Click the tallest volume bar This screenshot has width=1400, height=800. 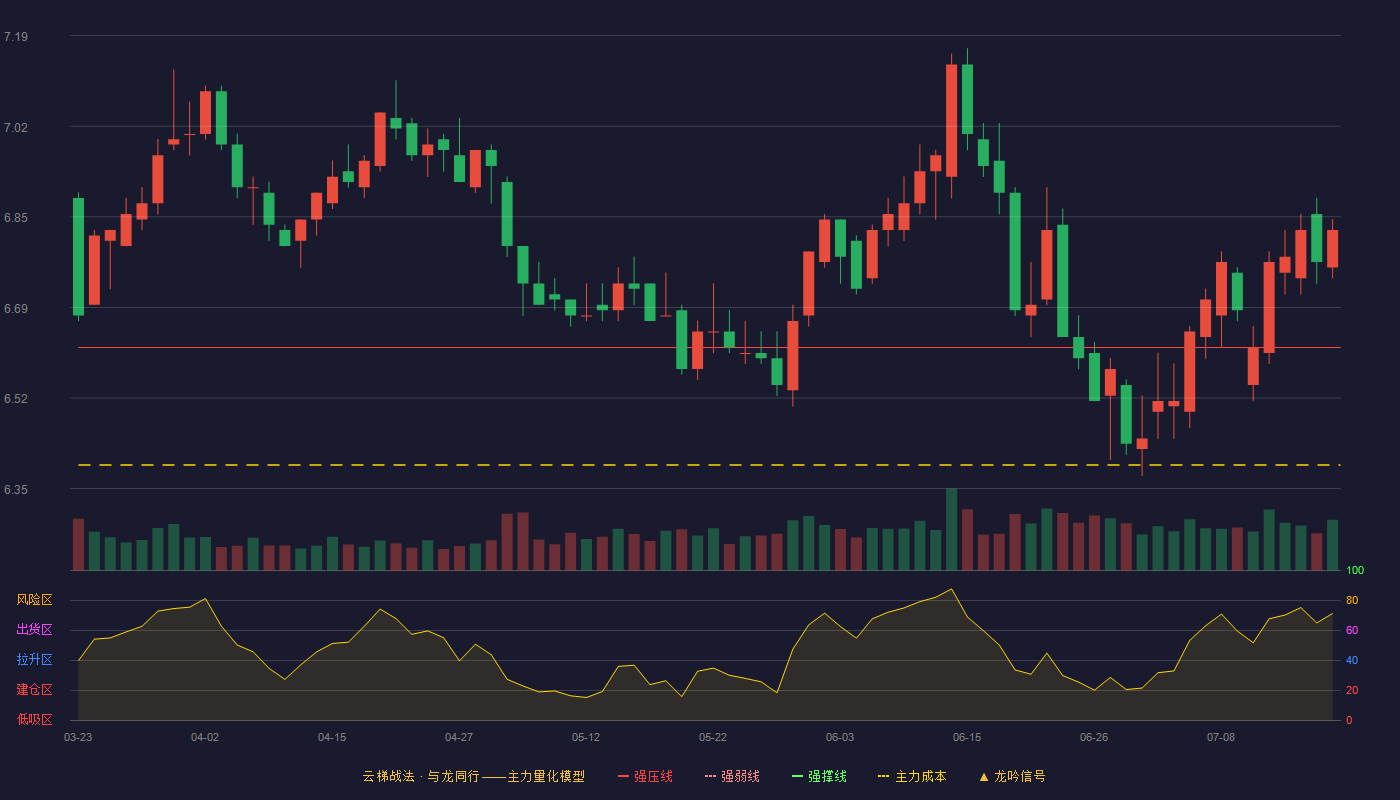[951, 529]
